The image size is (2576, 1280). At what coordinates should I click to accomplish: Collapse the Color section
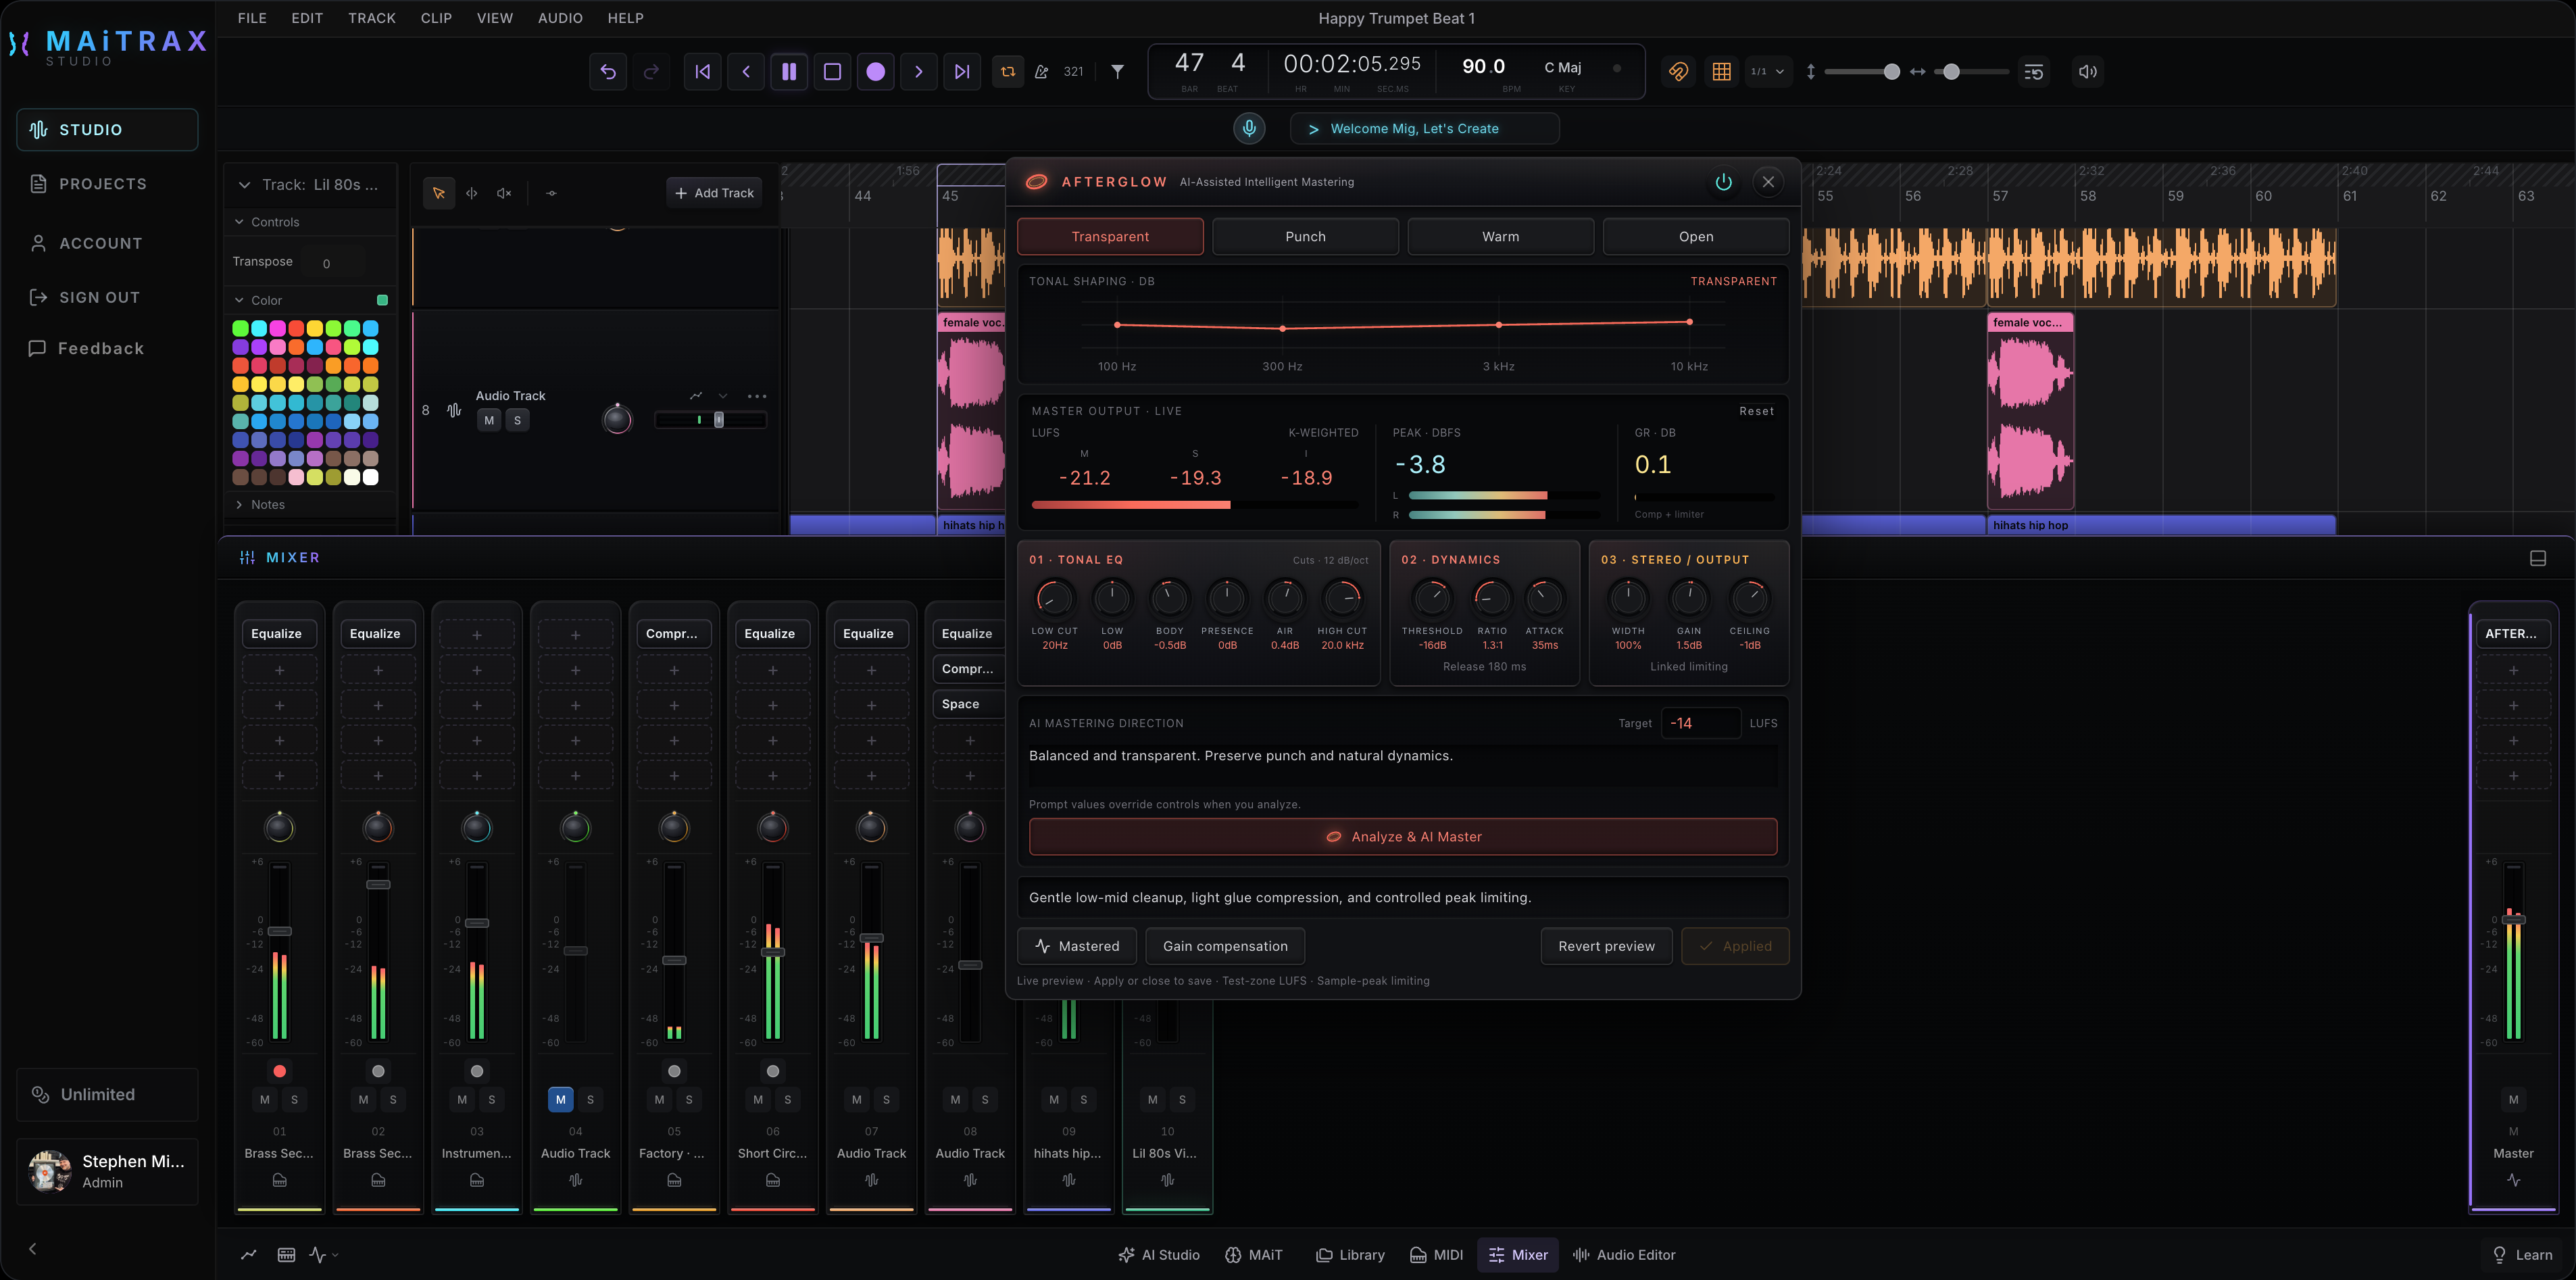click(x=239, y=300)
